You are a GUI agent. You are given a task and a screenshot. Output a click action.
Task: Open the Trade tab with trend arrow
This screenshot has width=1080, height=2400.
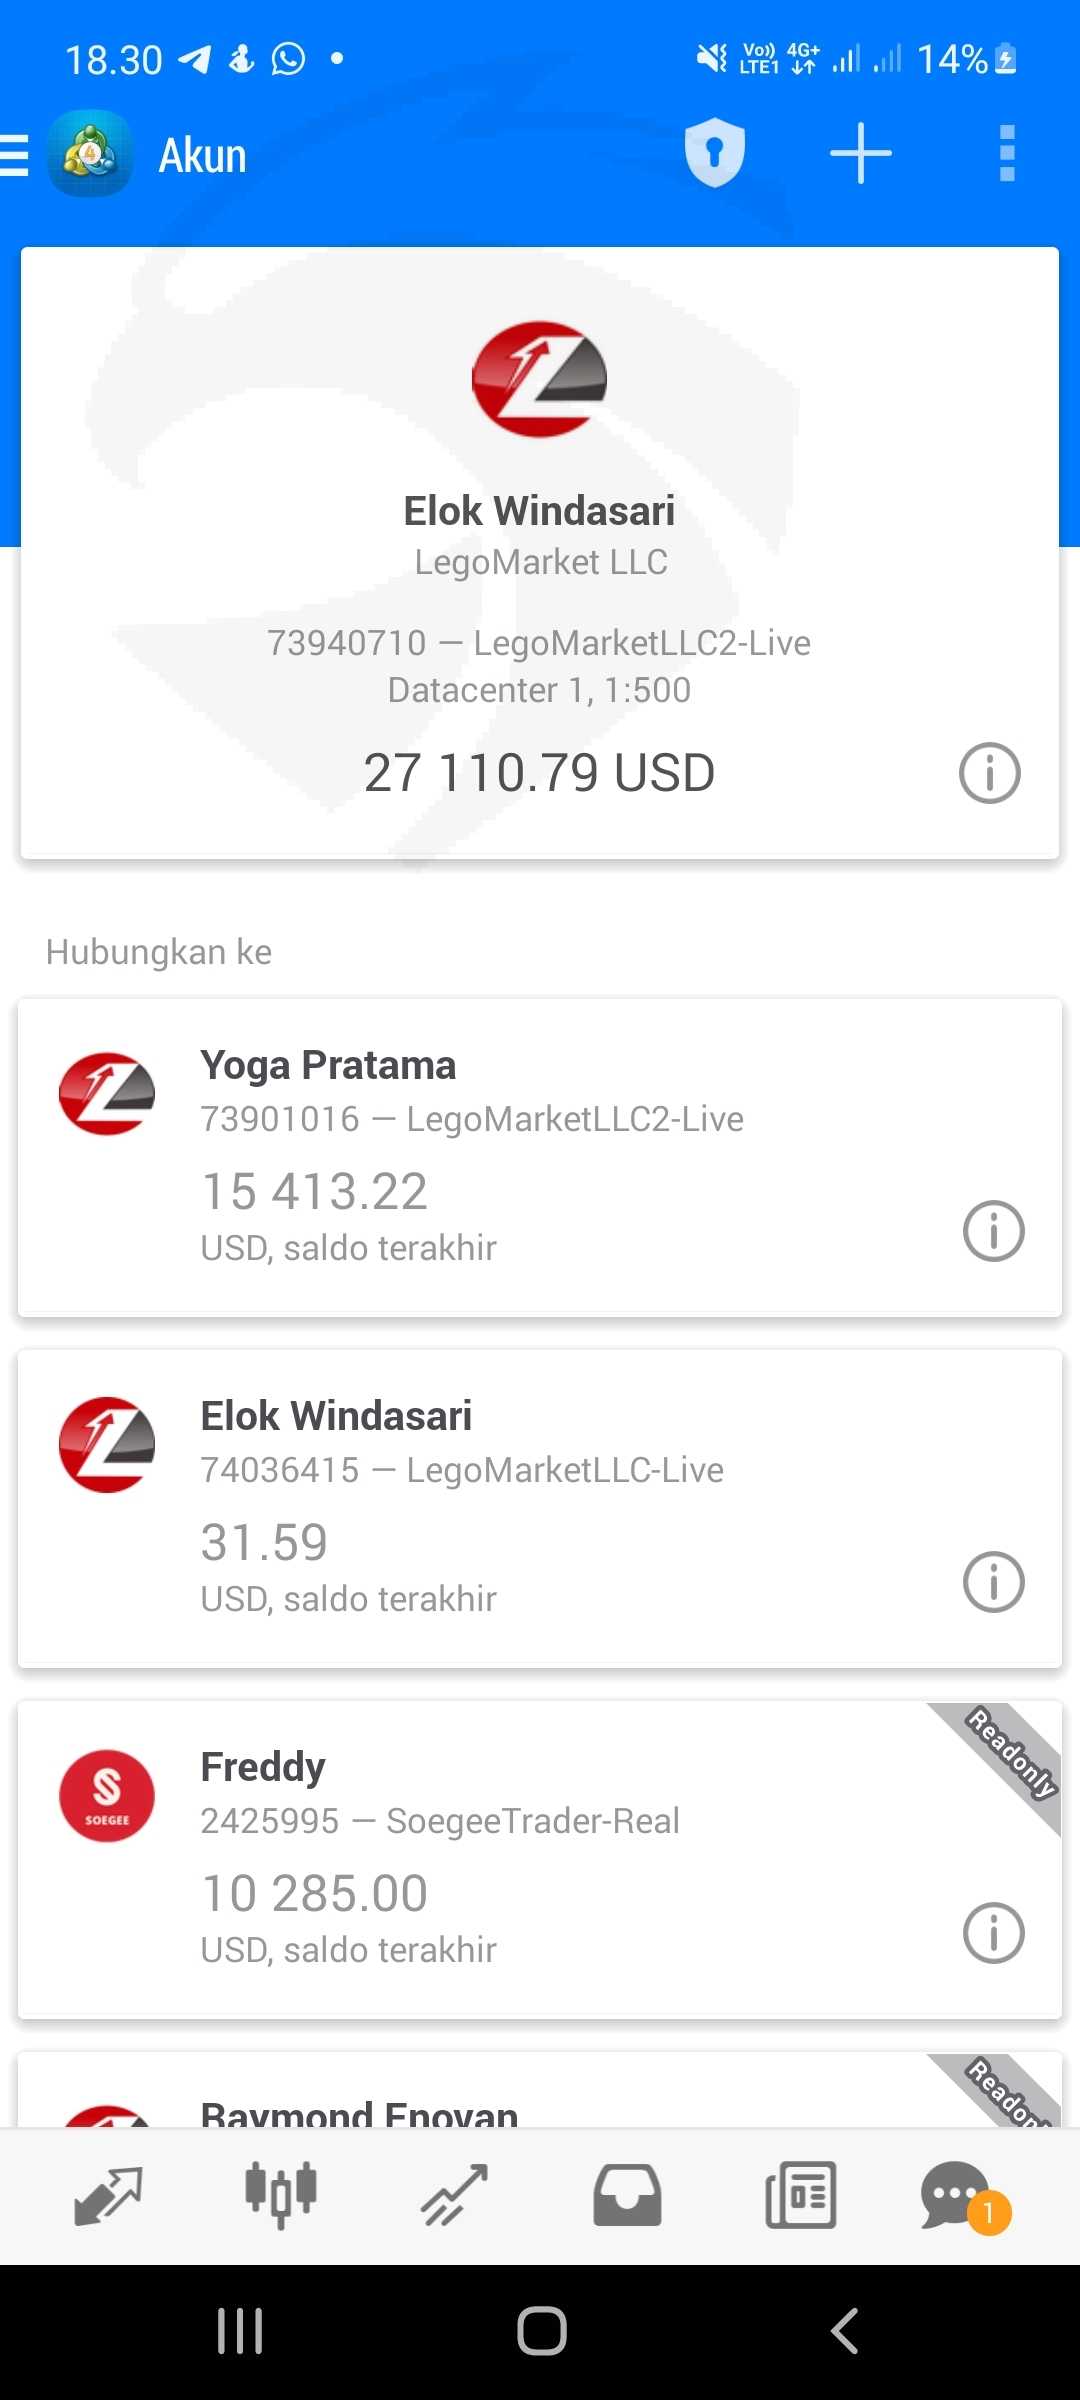[x=454, y=2195]
